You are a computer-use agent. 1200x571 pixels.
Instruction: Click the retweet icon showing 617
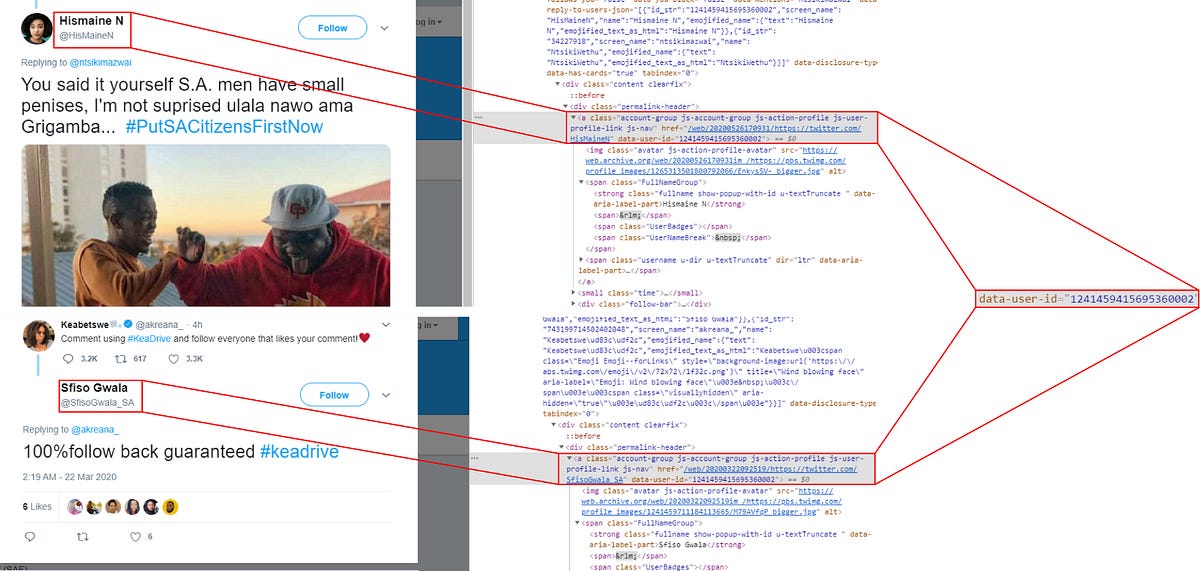[x=122, y=357]
